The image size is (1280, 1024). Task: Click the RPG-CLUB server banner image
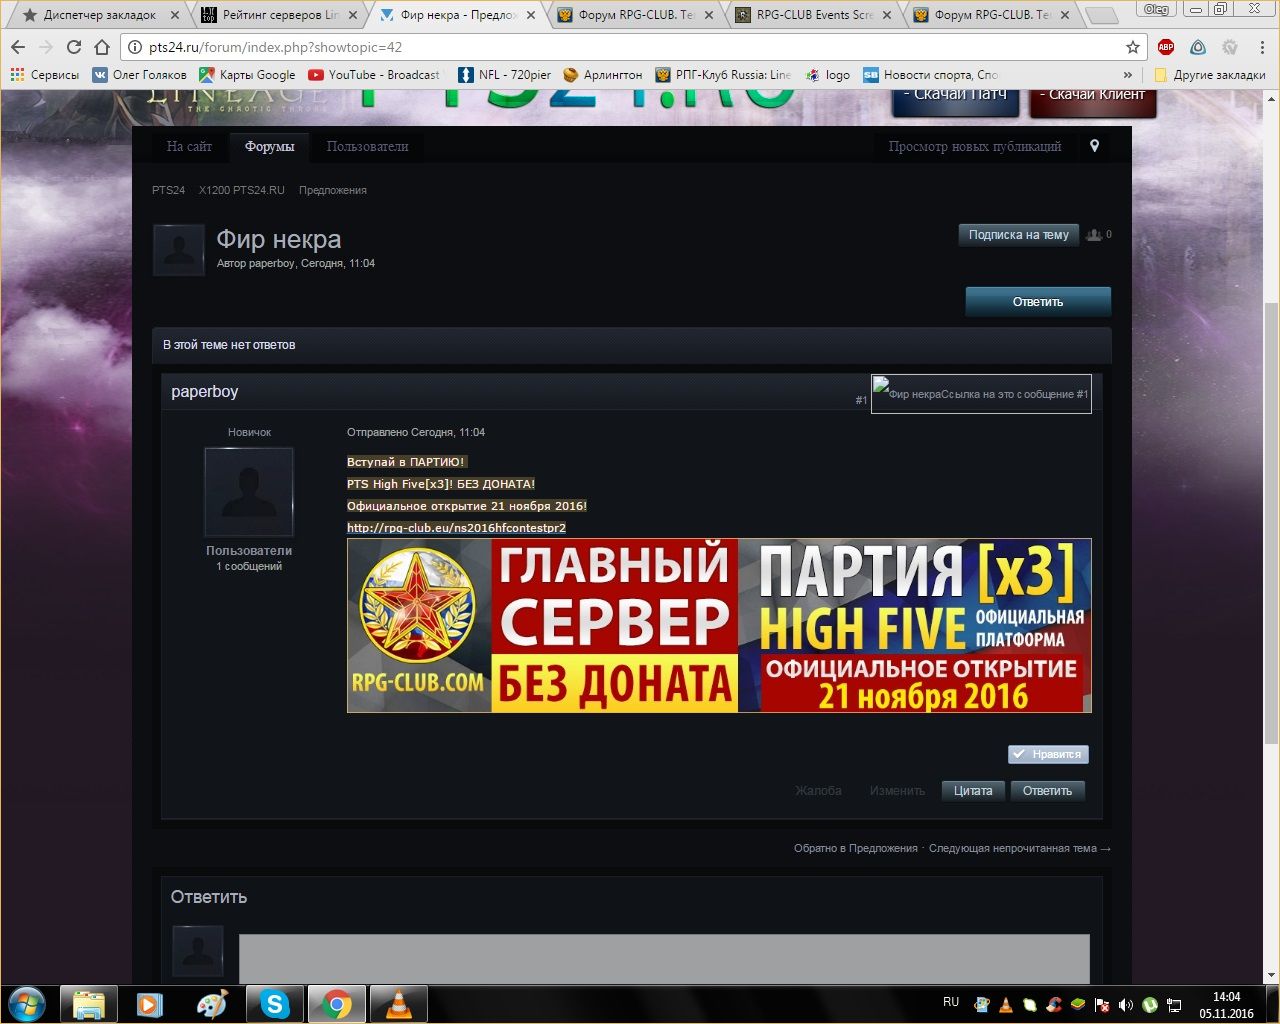[719, 626]
